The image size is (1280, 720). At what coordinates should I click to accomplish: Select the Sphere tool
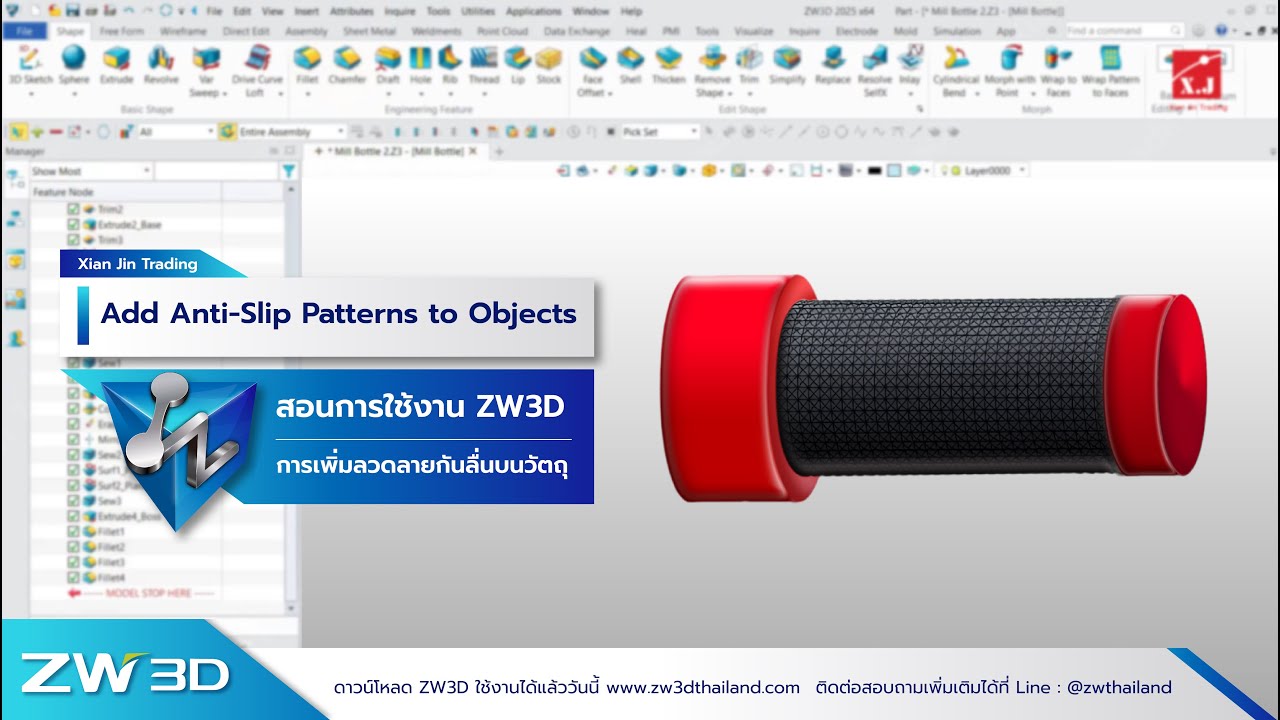click(73, 65)
